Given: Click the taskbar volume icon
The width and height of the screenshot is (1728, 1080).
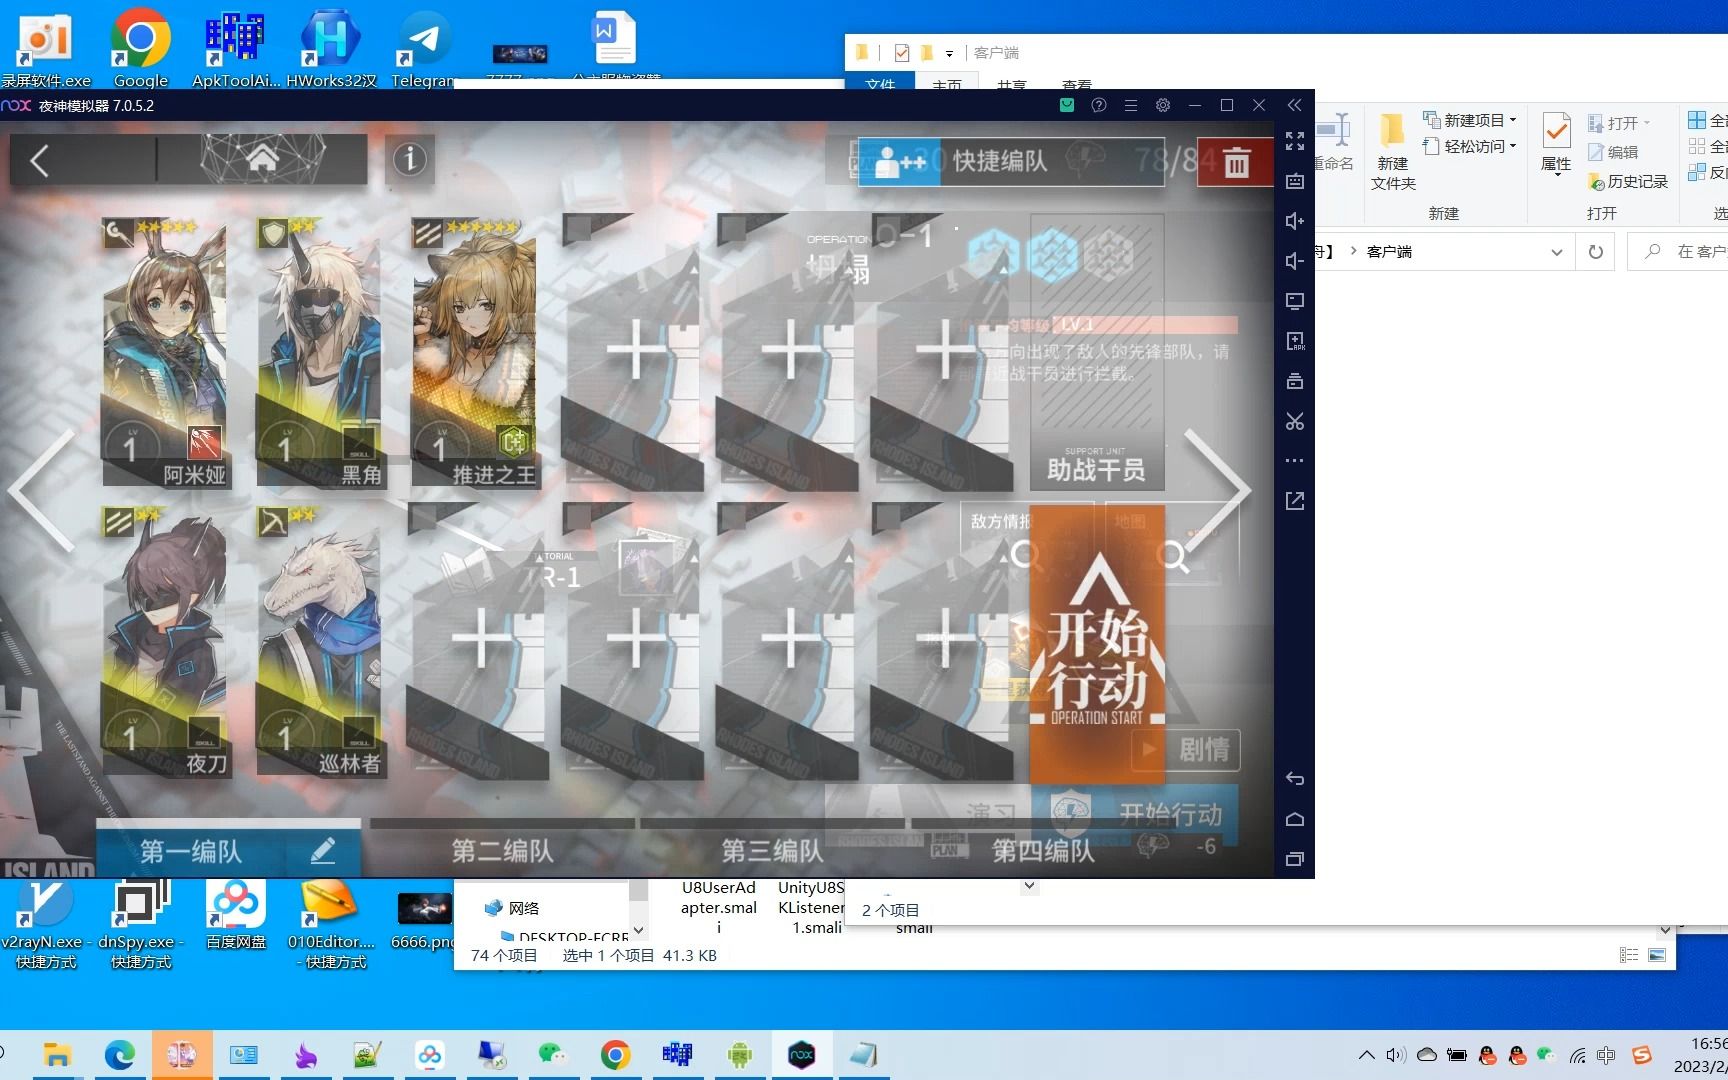Looking at the screenshot, I should [x=1396, y=1055].
